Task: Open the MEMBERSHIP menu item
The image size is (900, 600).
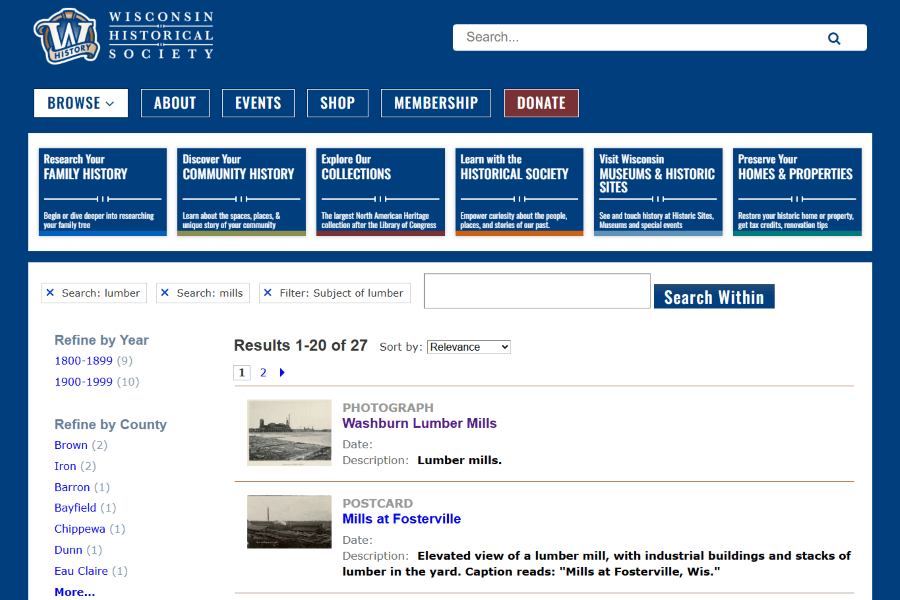Action: pos(436,103)
